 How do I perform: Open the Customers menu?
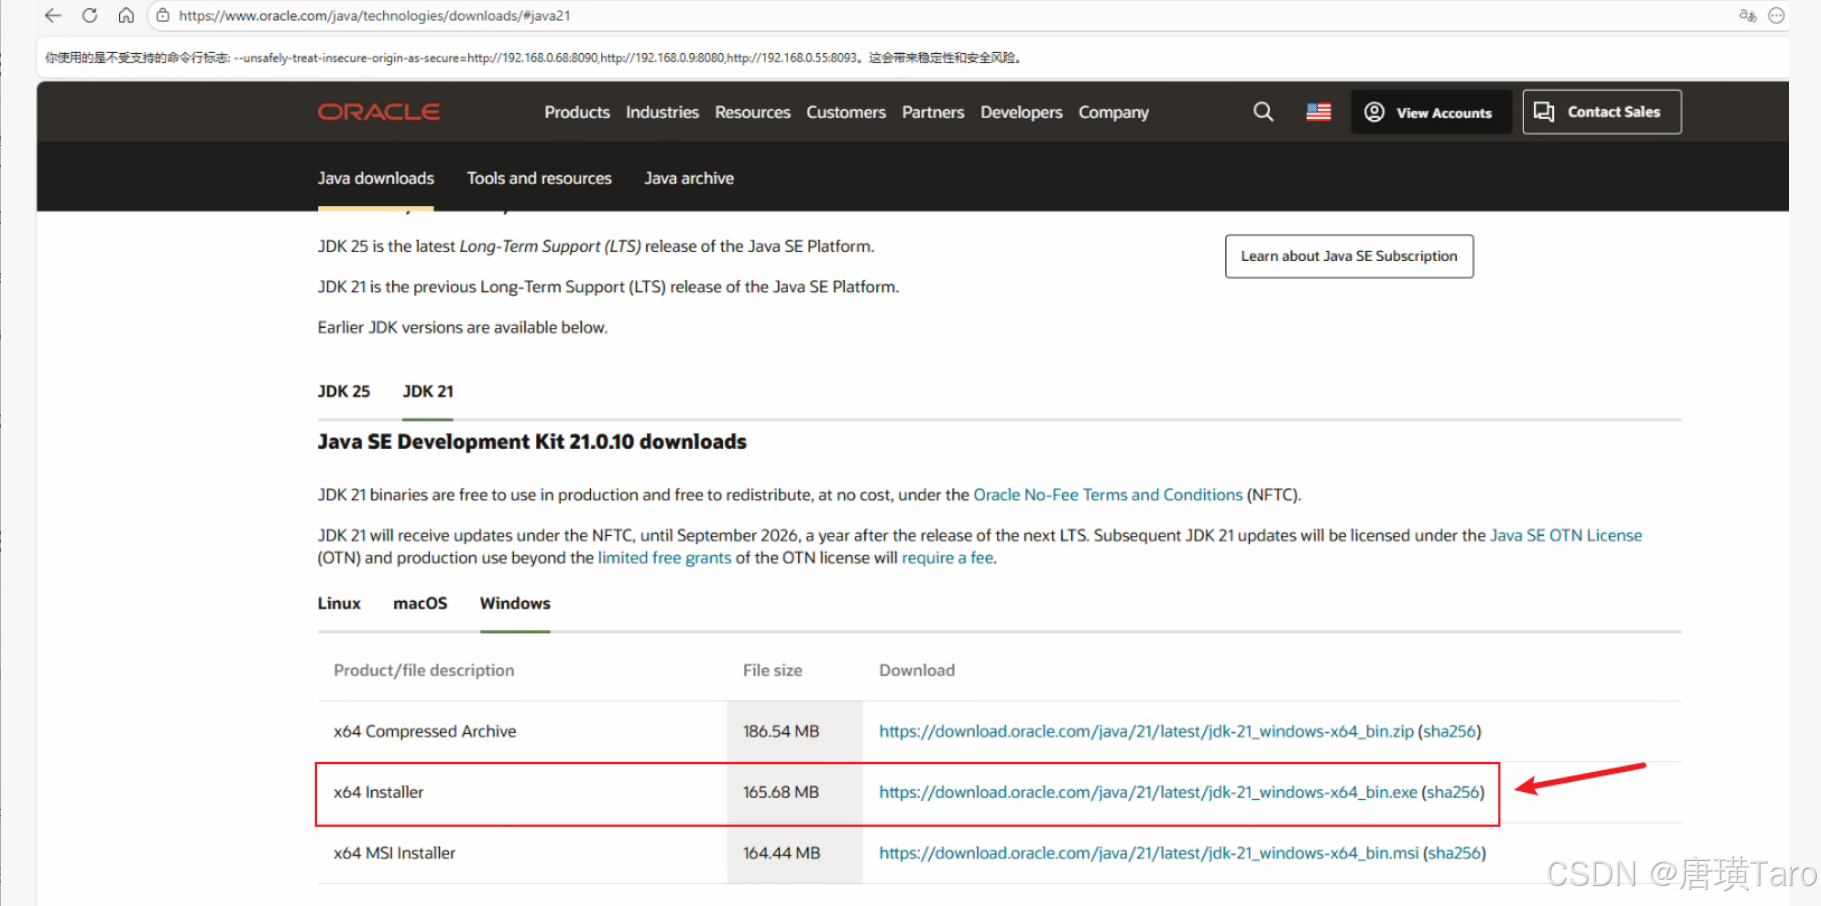pyautogui.click(x=846, y=112)
